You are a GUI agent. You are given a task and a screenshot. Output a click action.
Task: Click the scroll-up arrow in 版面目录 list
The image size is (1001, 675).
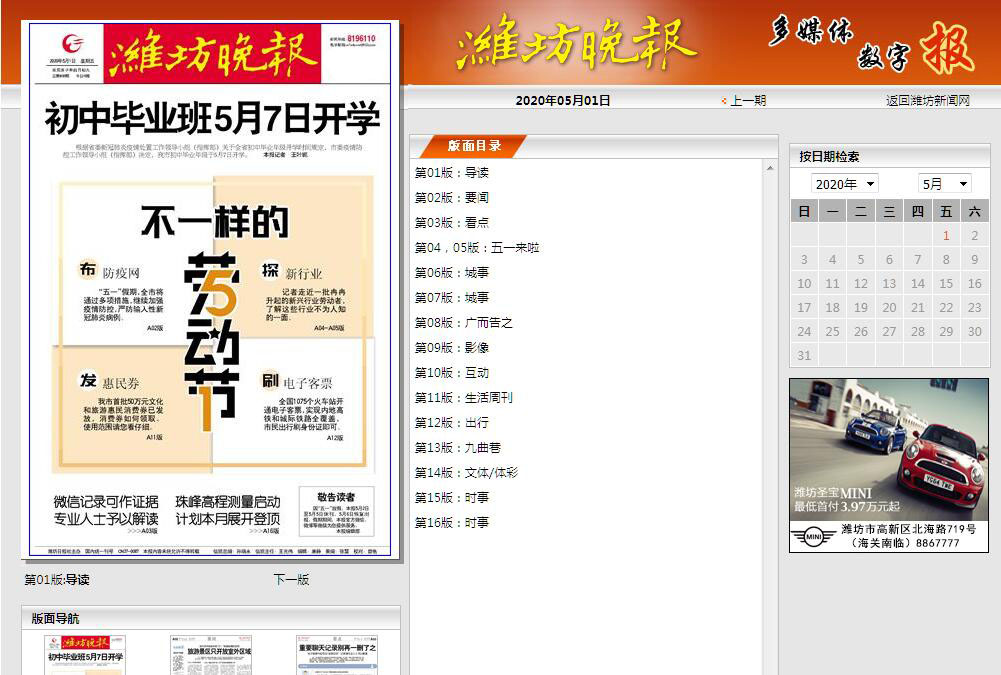pos(770,168)
